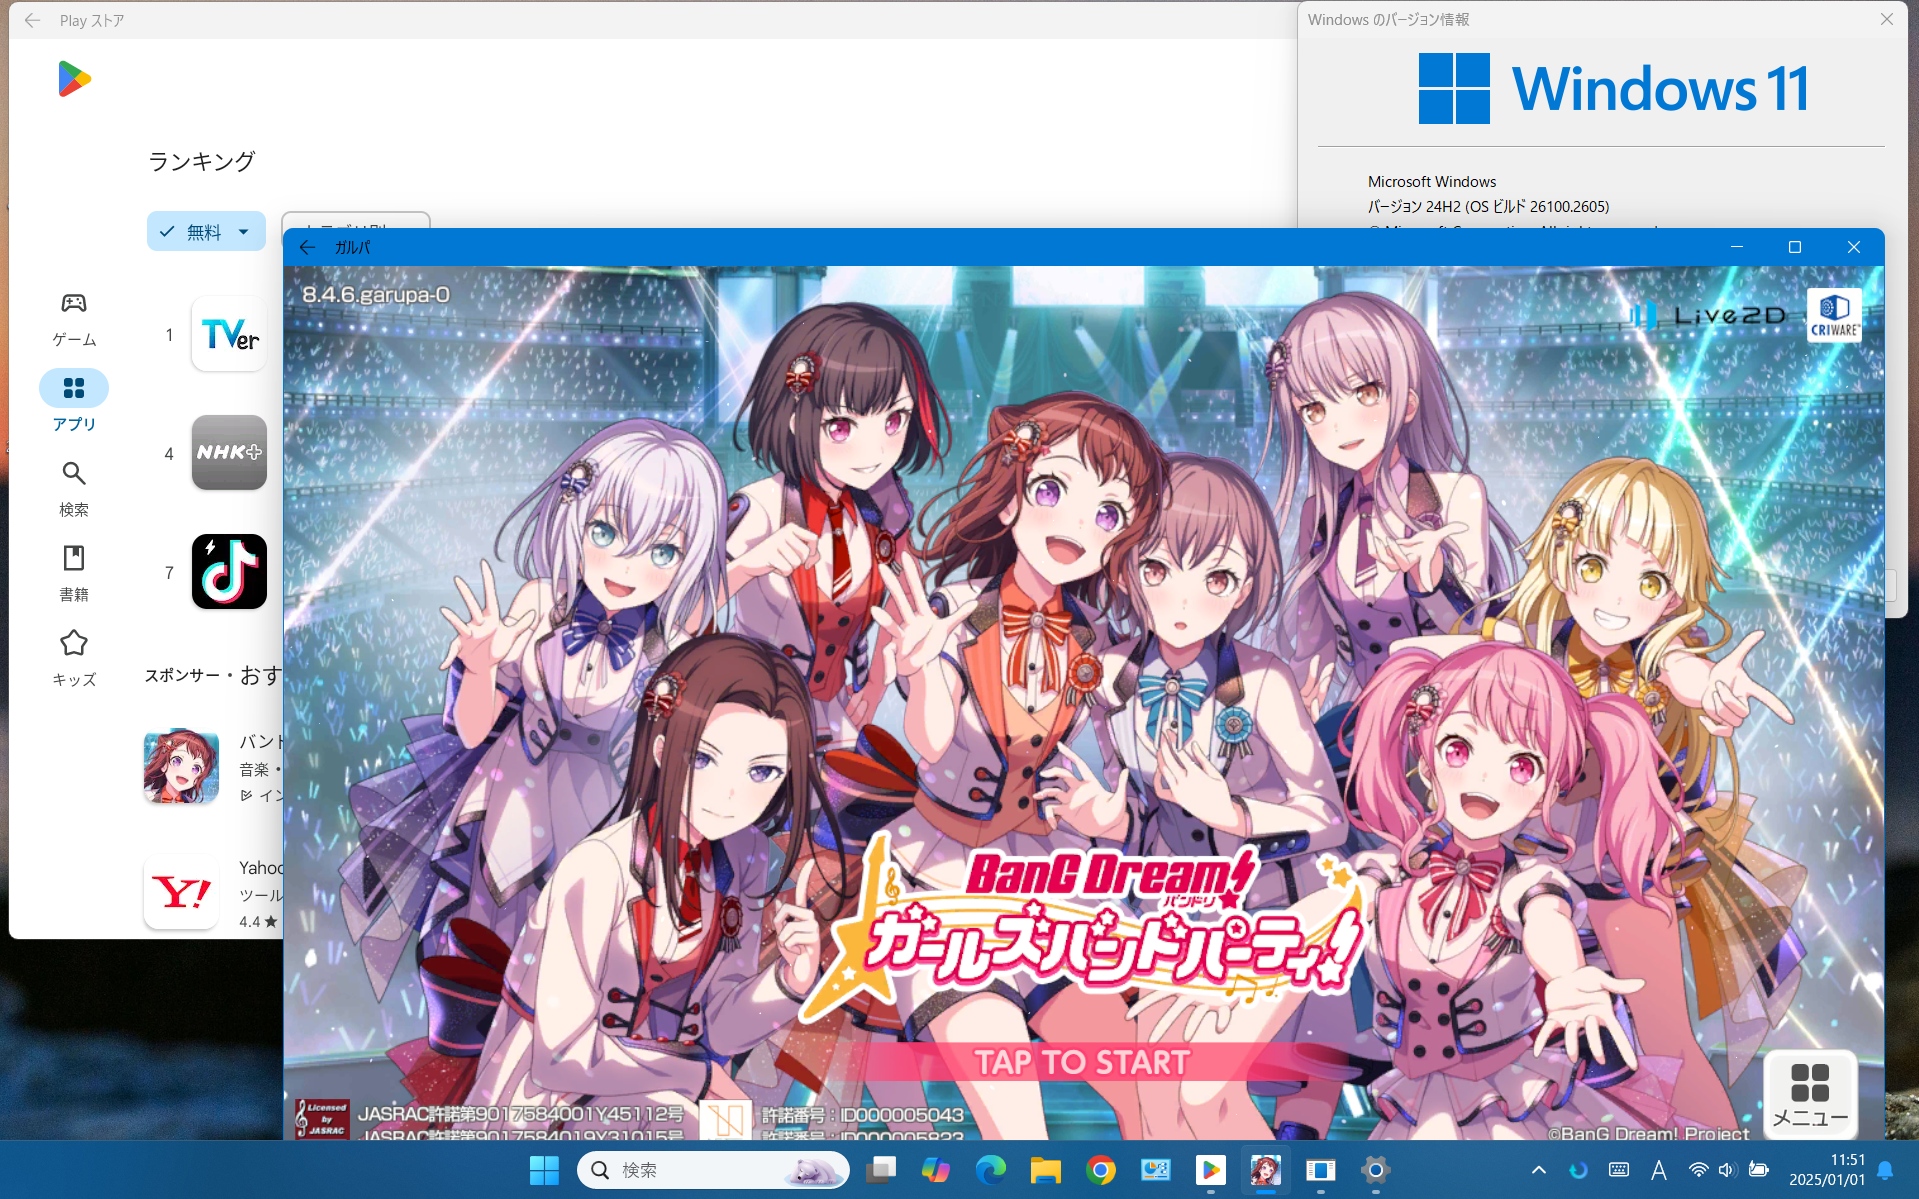Open the winver window taskbar icon
1919x1199 pixels.
pyautogui.click(x=1321, y=1170)
